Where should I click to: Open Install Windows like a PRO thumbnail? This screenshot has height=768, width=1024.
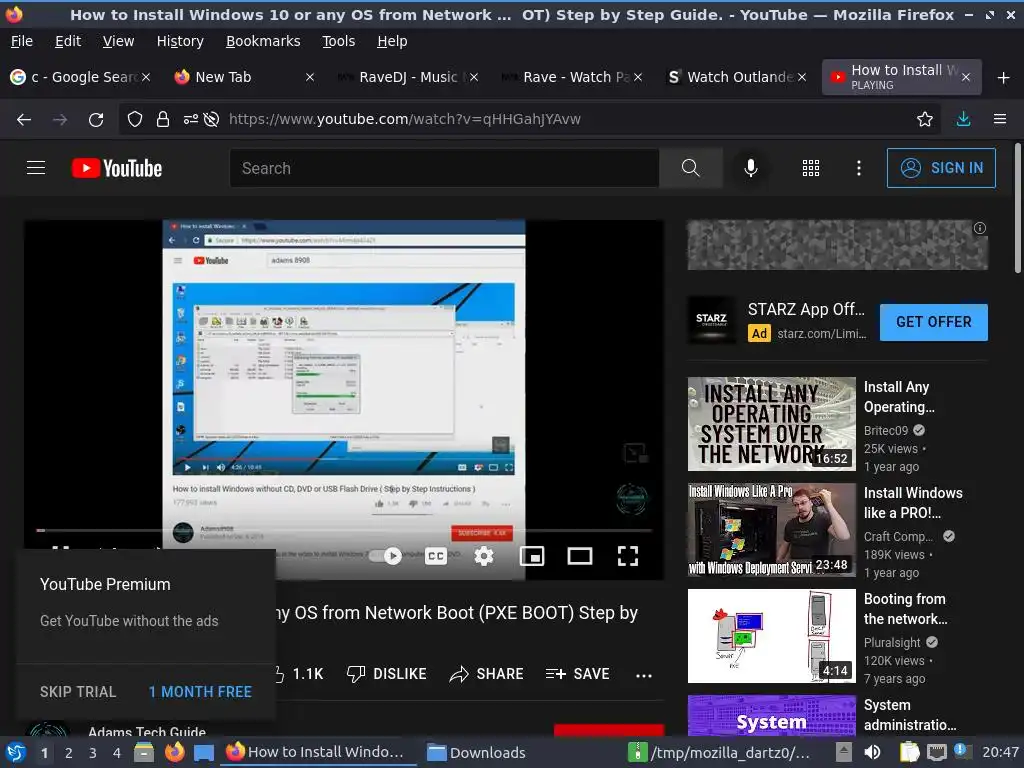(771, 530)
